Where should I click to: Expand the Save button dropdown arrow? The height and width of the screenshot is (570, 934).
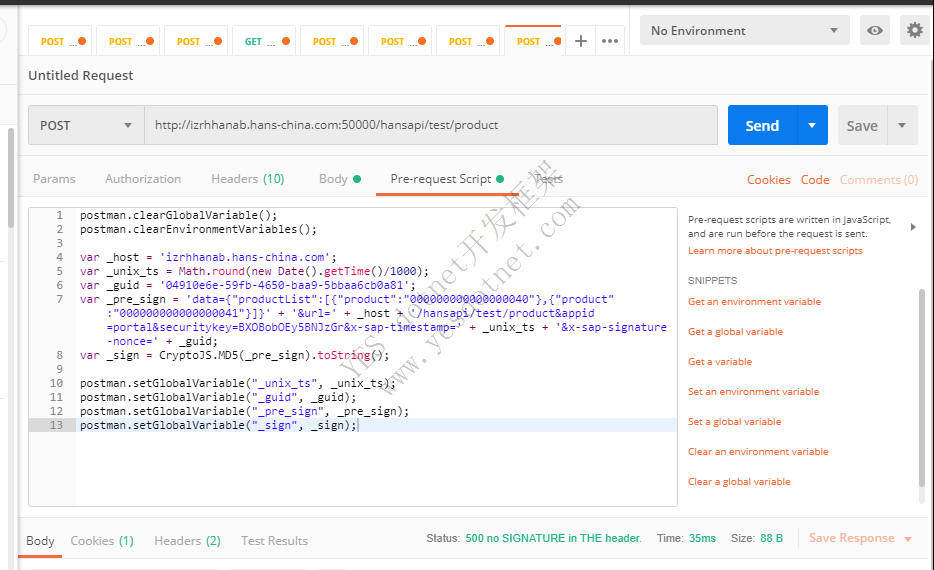(902, 126)
